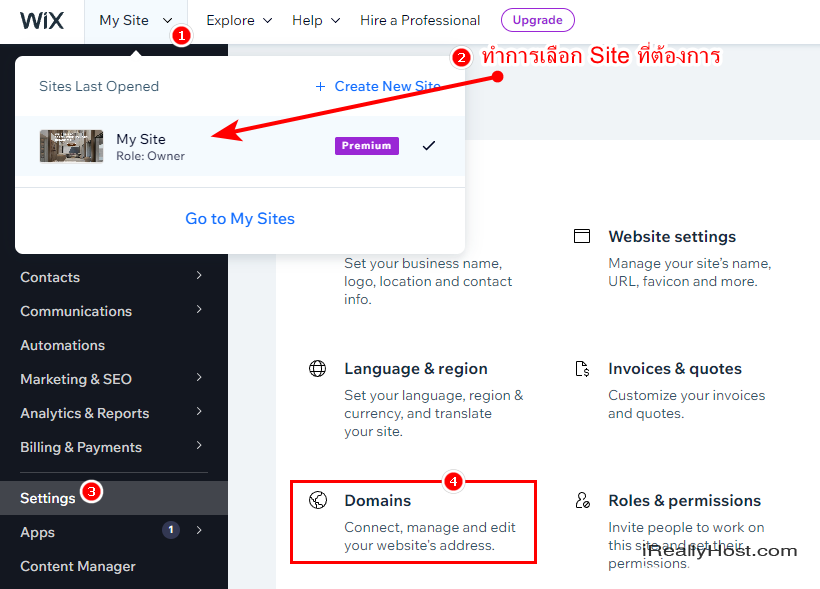Expand the Billing & Payments chevron

[199, 445]
